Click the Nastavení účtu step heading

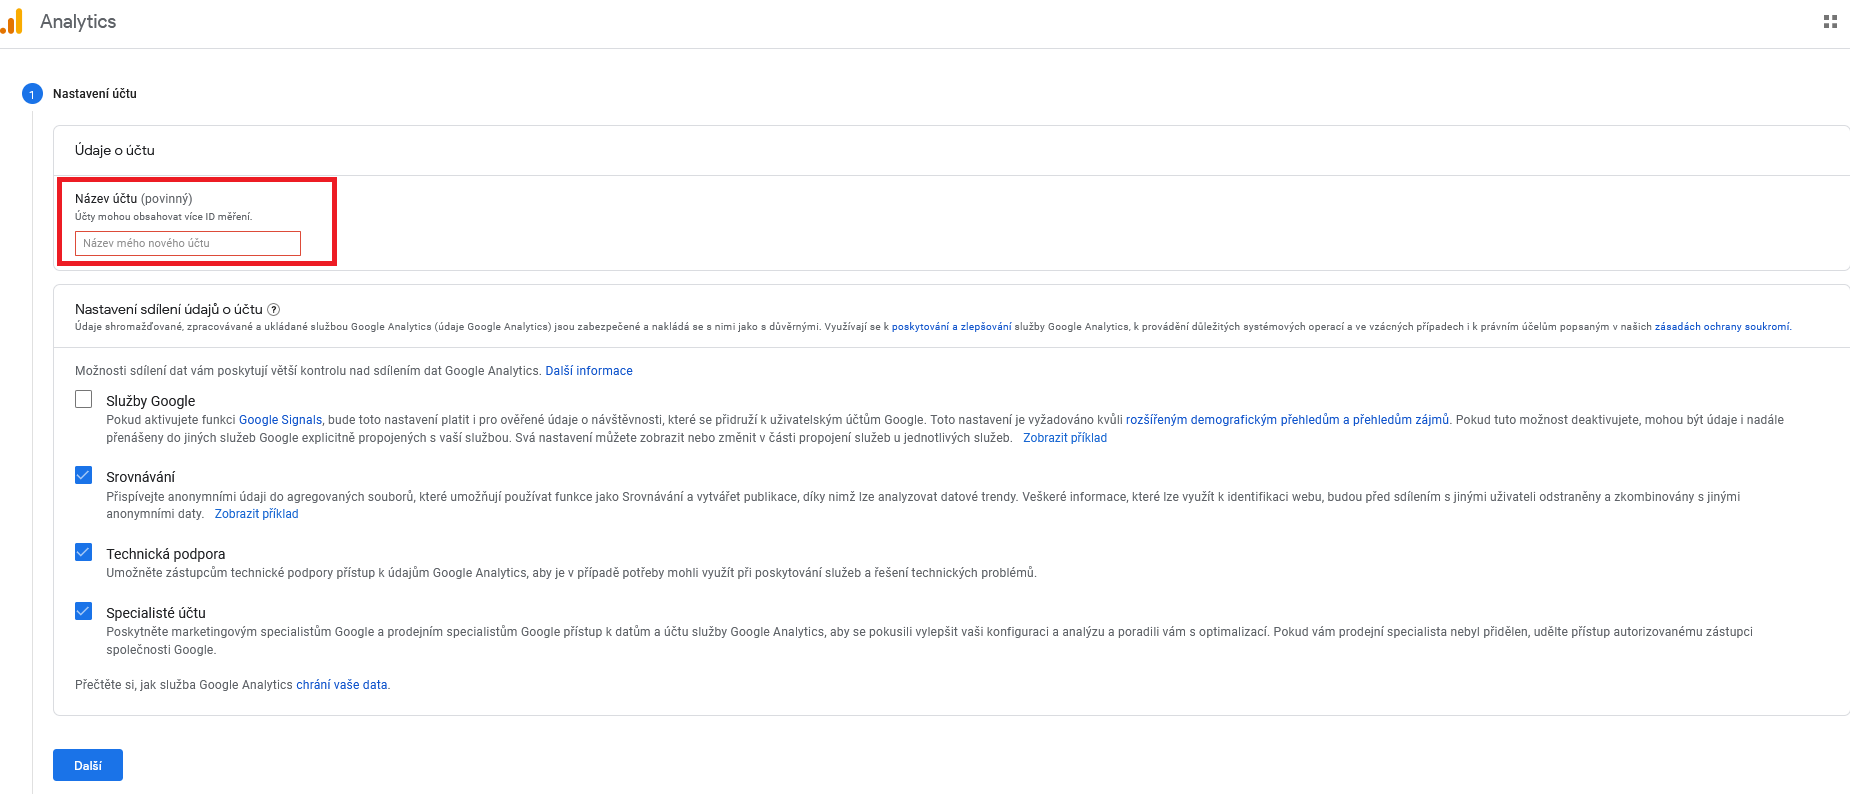tap(95, 94)
